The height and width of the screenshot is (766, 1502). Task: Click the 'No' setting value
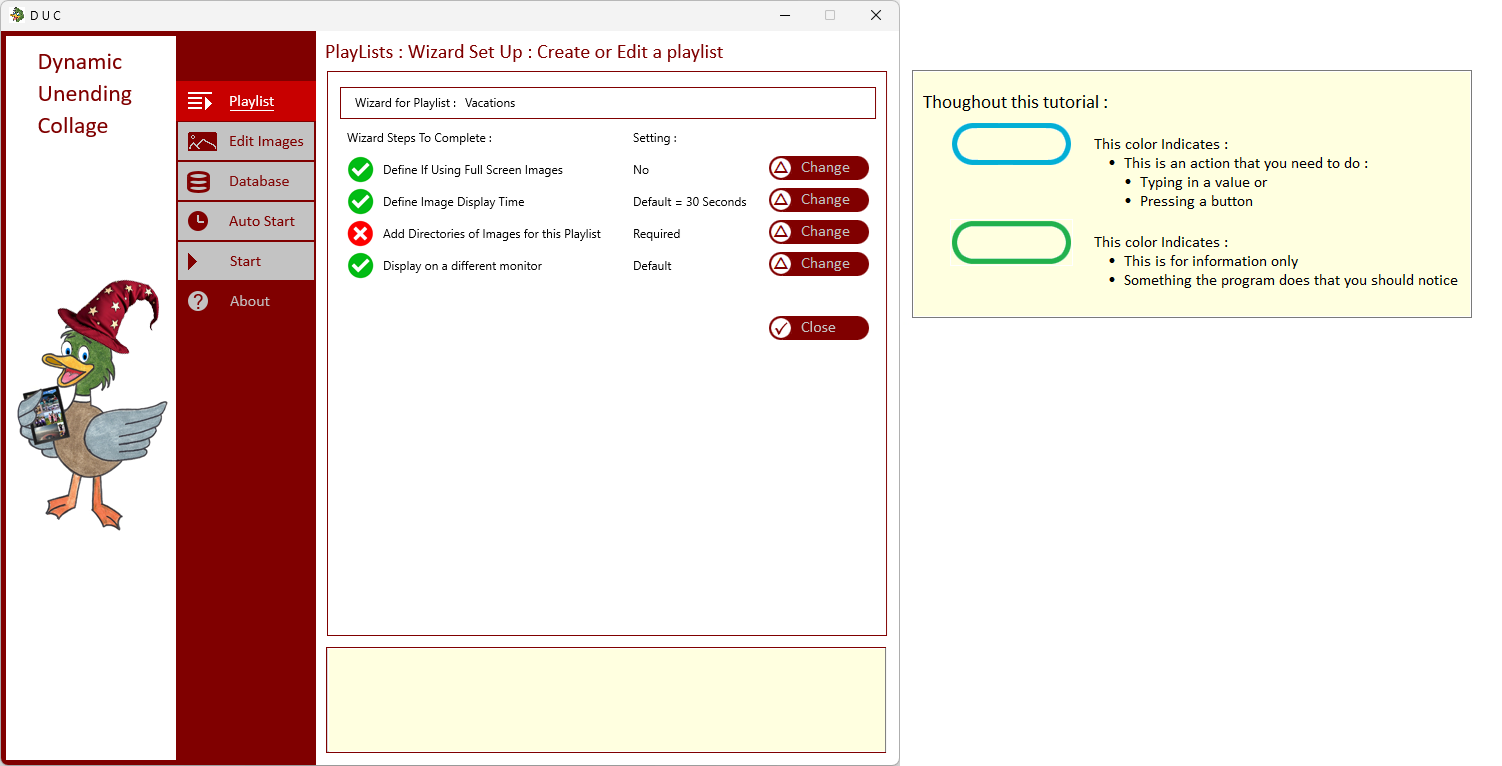coord(641,170)
